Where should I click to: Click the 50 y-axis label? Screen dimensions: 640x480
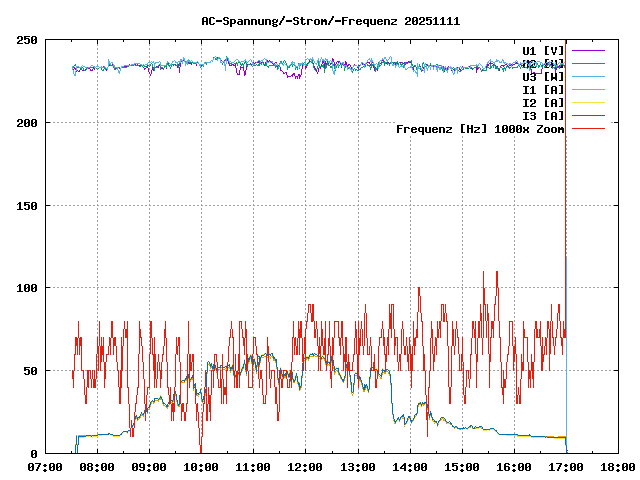tap(30, 371)
